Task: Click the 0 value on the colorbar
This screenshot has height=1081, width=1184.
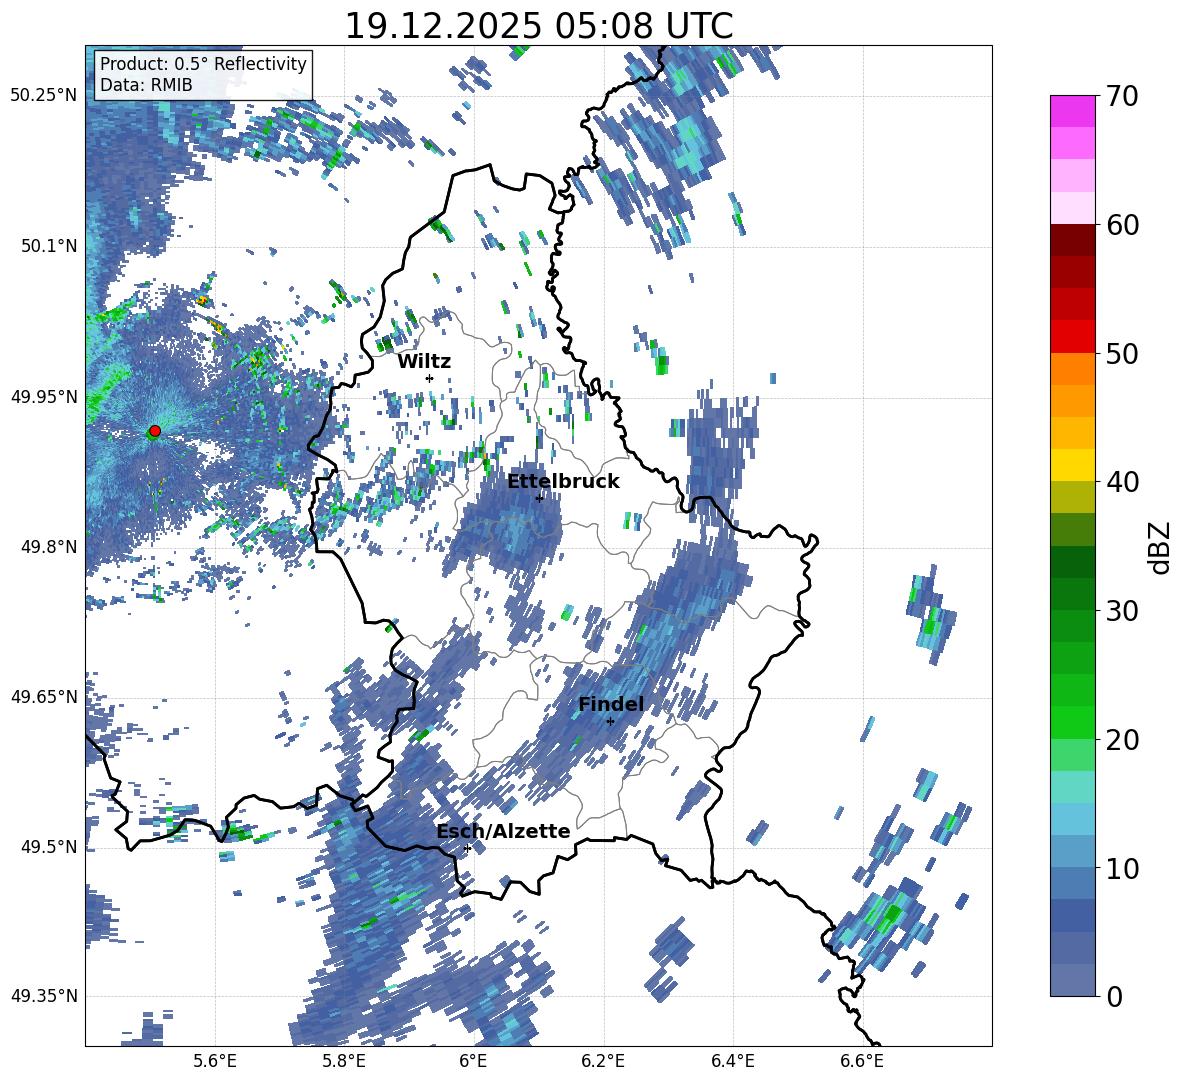Action: [x=1114, y=996]
